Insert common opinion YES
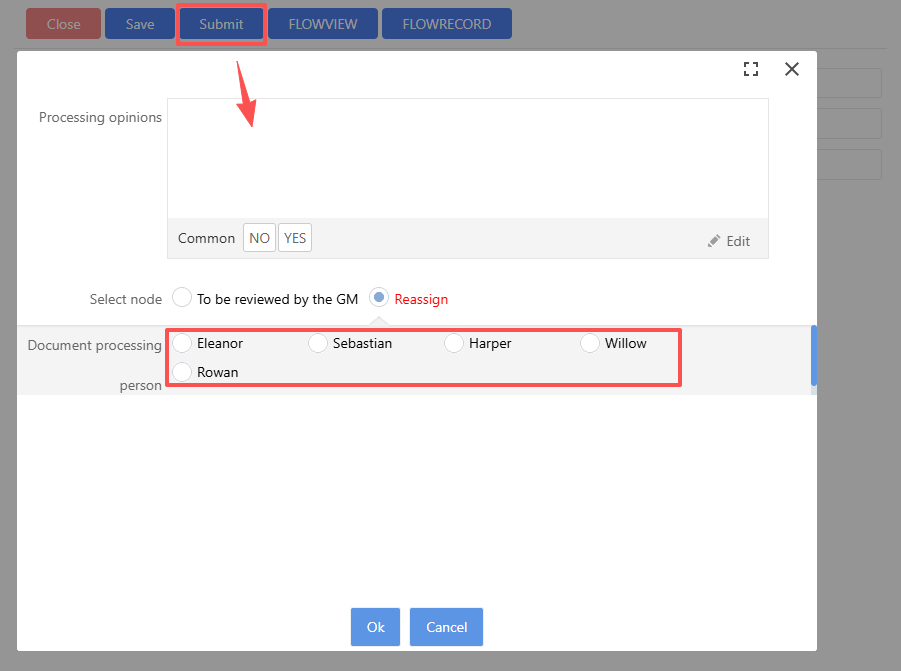Screen dimensions: 901x671 (295, 238)
